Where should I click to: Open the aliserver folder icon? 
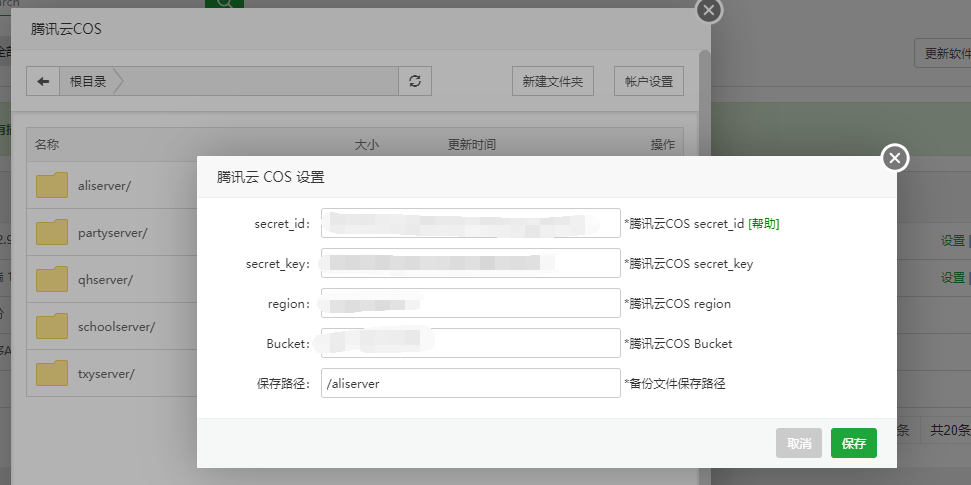[x=52, y=185]
